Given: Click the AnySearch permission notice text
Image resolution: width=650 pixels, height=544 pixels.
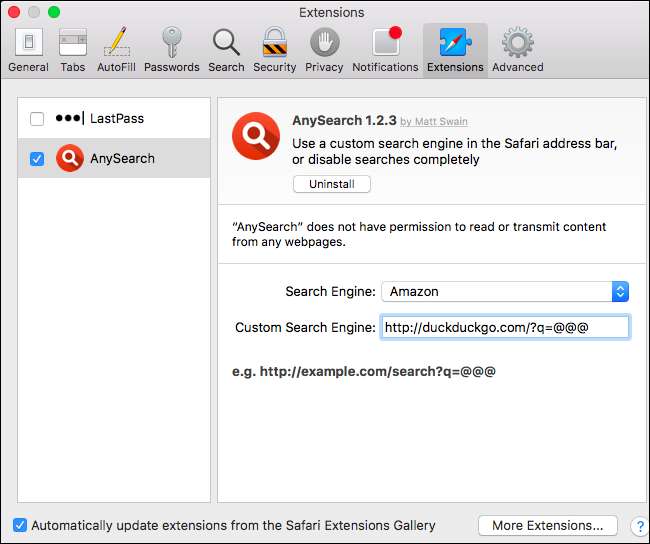Looking at the screenshot, I should click(x=419, y=234).
